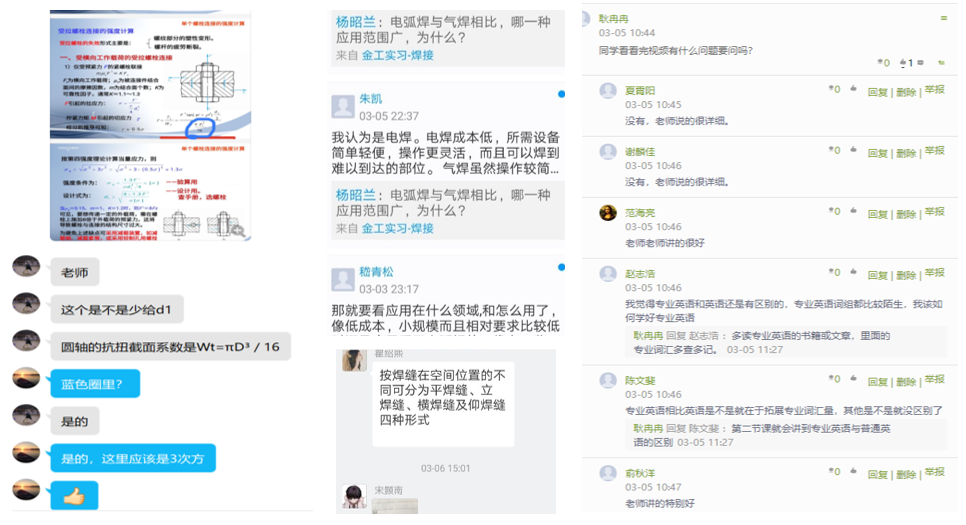The width and height of the screenshot is (966, 525).
Task: Click 回复 on 陈文斐's comment
Action: tap(877, 382)
